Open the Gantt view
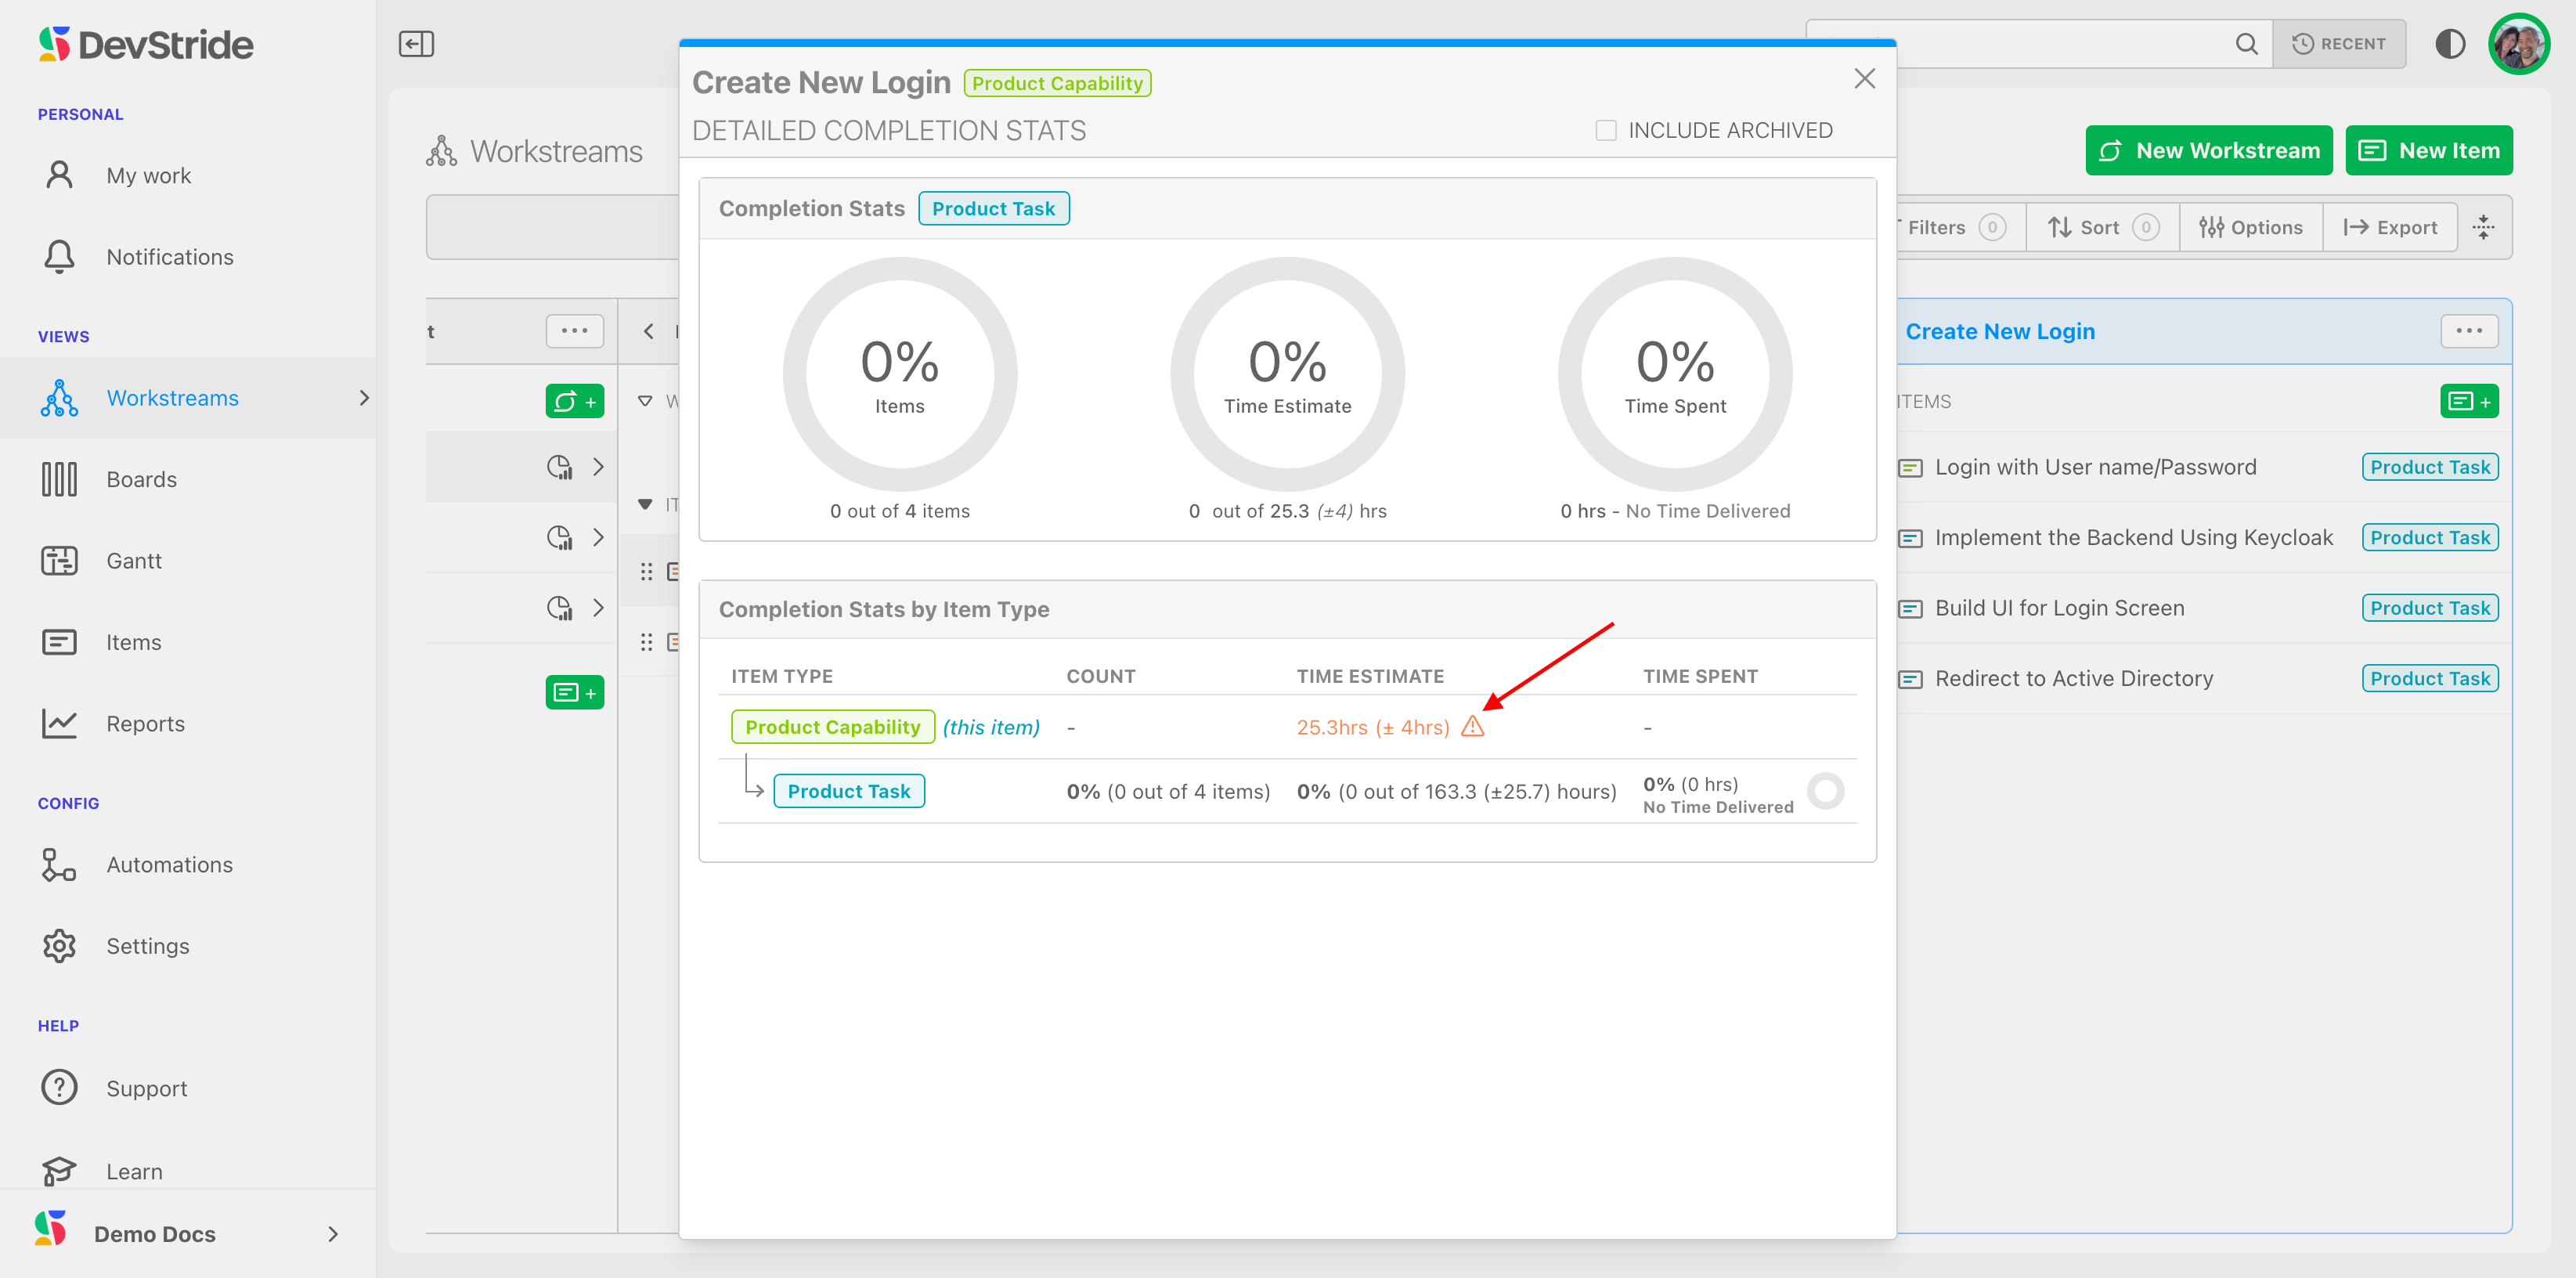The height and width of the screenshot is (1278, 2576). click(134, 561)
